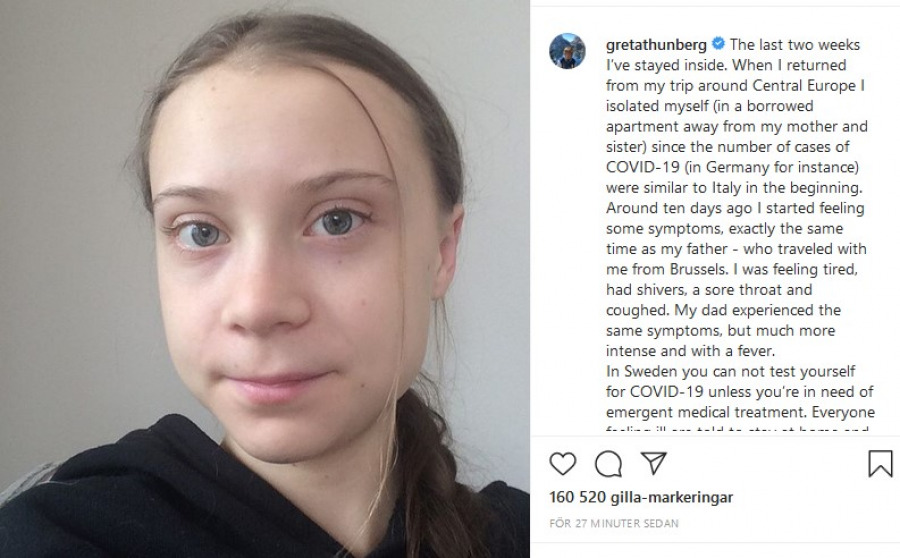The image size is (900, 558).
Task: View the 160 520 gilla-markeringar likes list
Action: point(641,497)
